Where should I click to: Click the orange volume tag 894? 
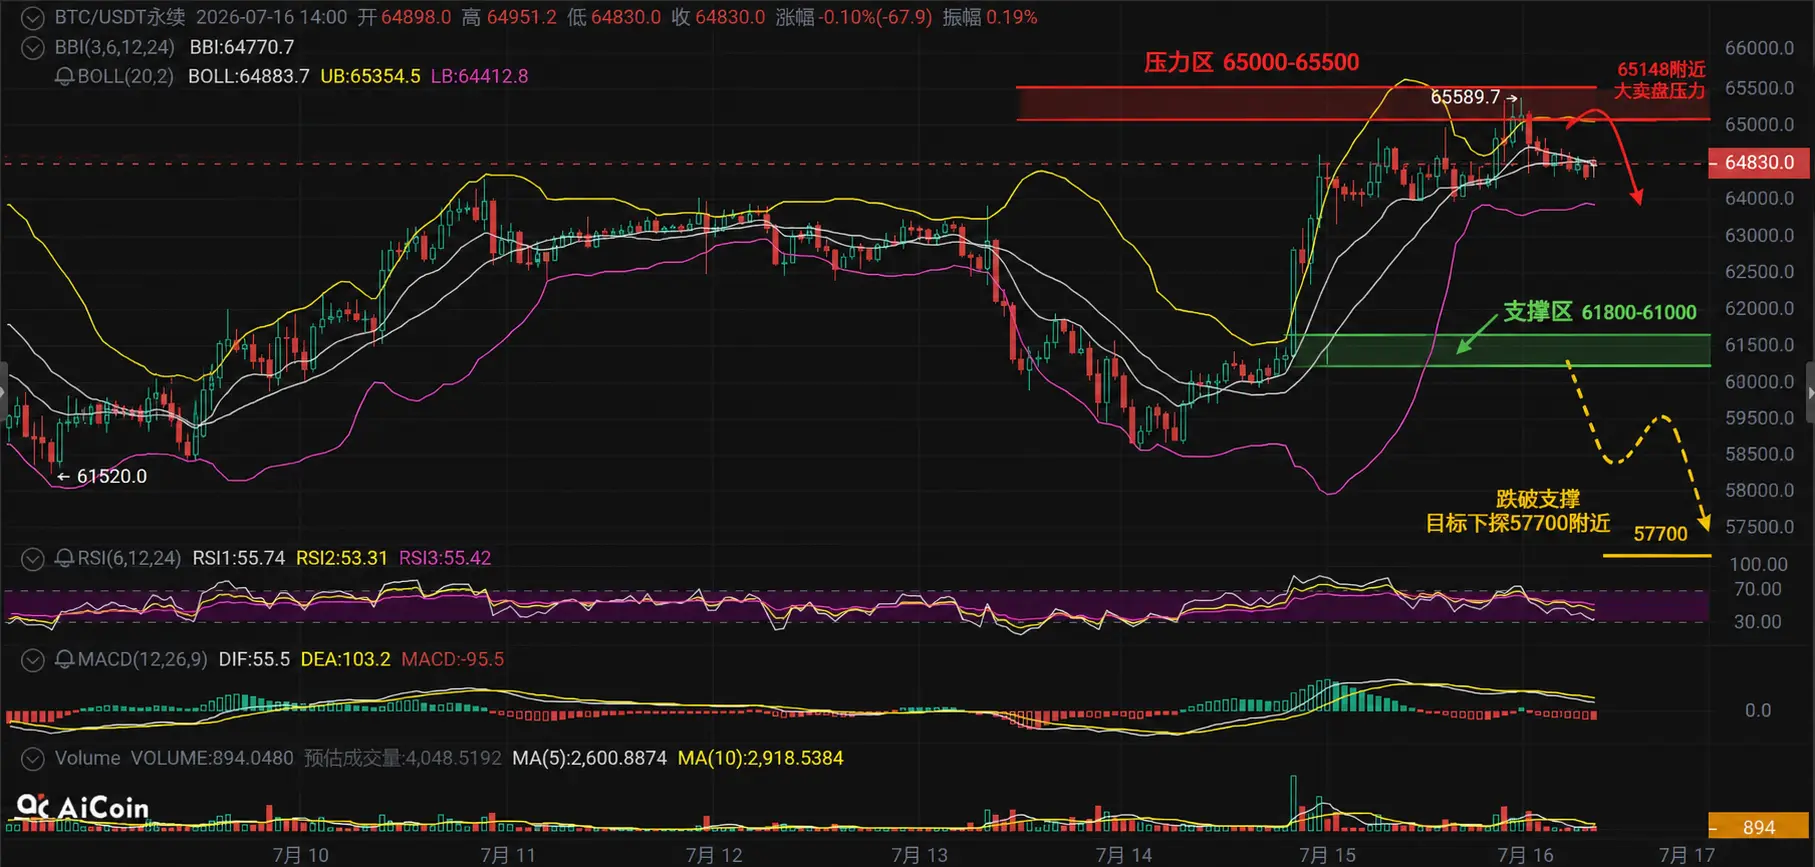click(x=1759, y=827)
